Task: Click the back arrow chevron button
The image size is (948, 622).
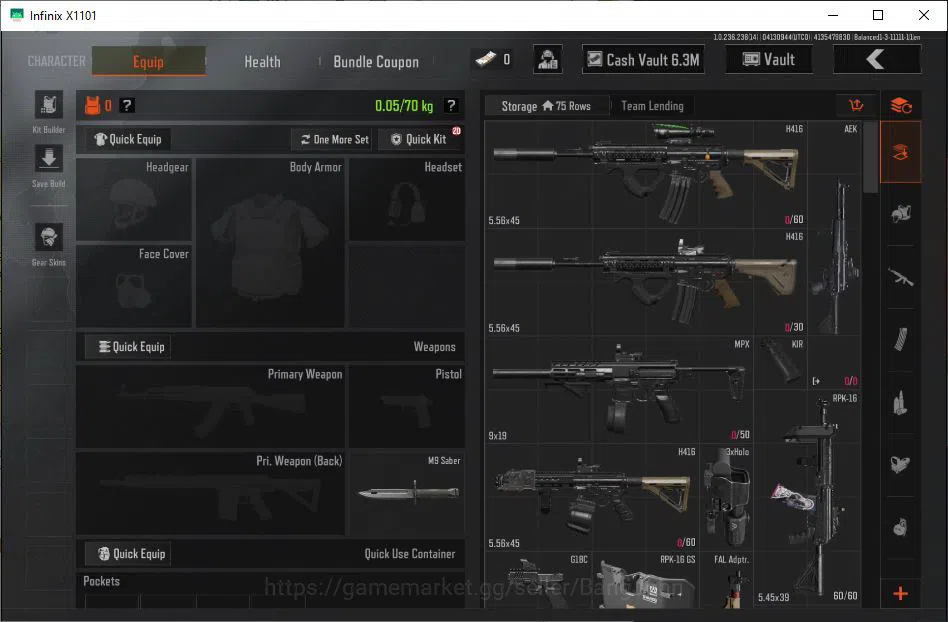Action: click(877, 59)
